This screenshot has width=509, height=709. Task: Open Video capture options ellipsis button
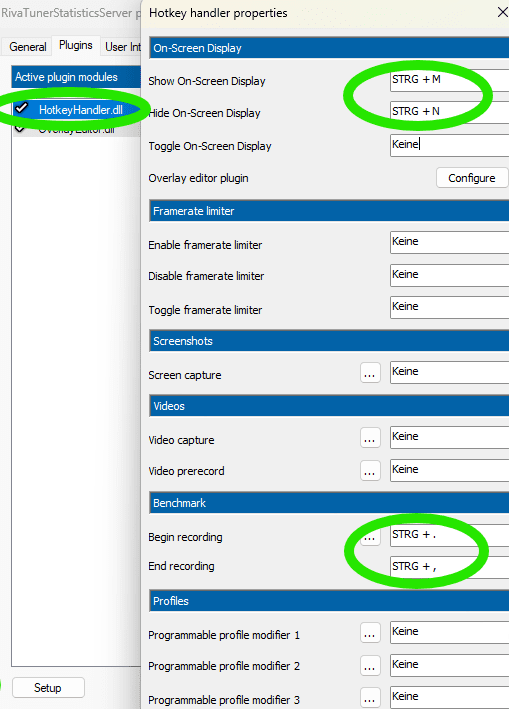coord(370,438)
